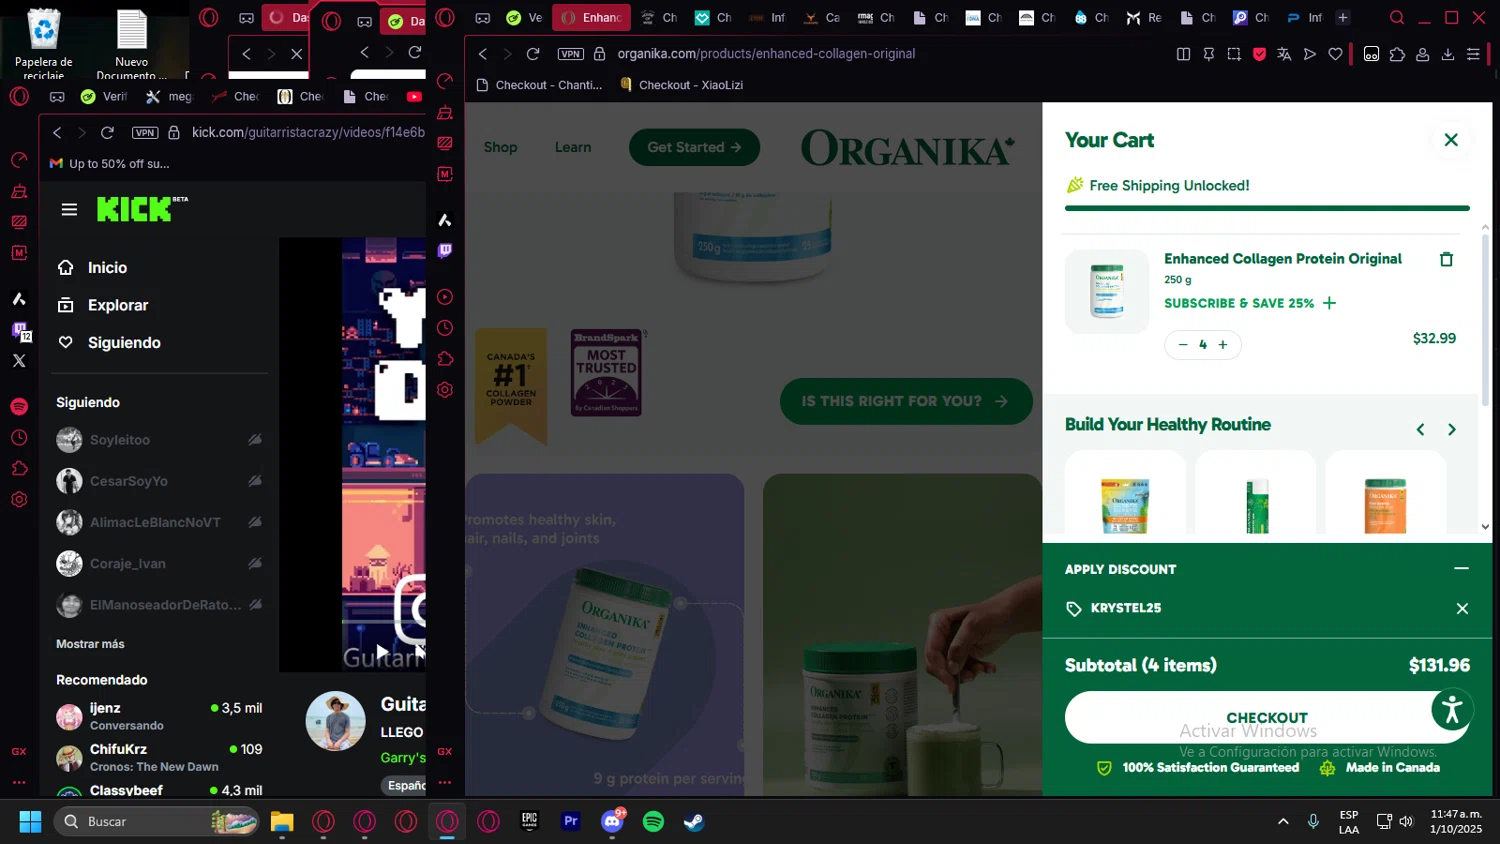Open Spotify in Kick window sidebar

coord(19,406)
